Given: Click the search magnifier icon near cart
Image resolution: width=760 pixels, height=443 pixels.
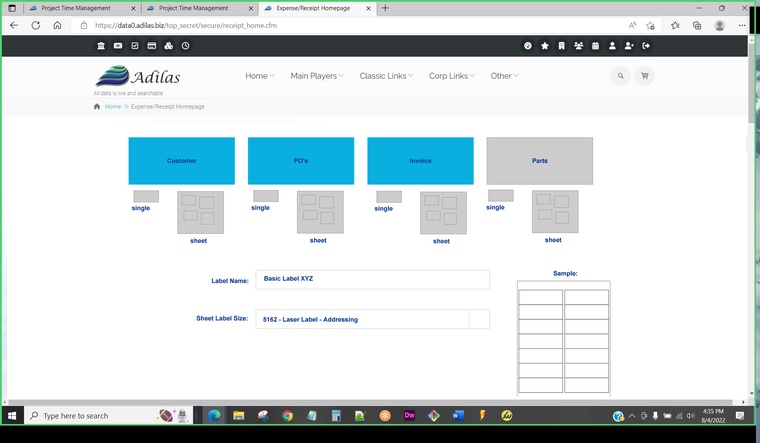Looking at the screenshot, I should (x=620, y=76).
